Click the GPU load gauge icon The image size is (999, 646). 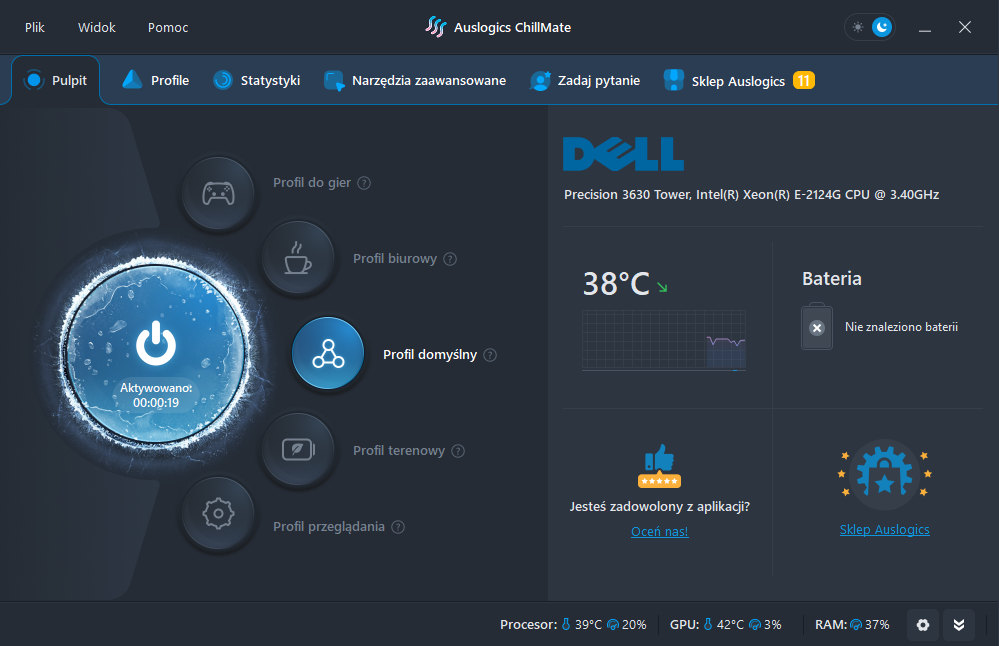[755, 625]
